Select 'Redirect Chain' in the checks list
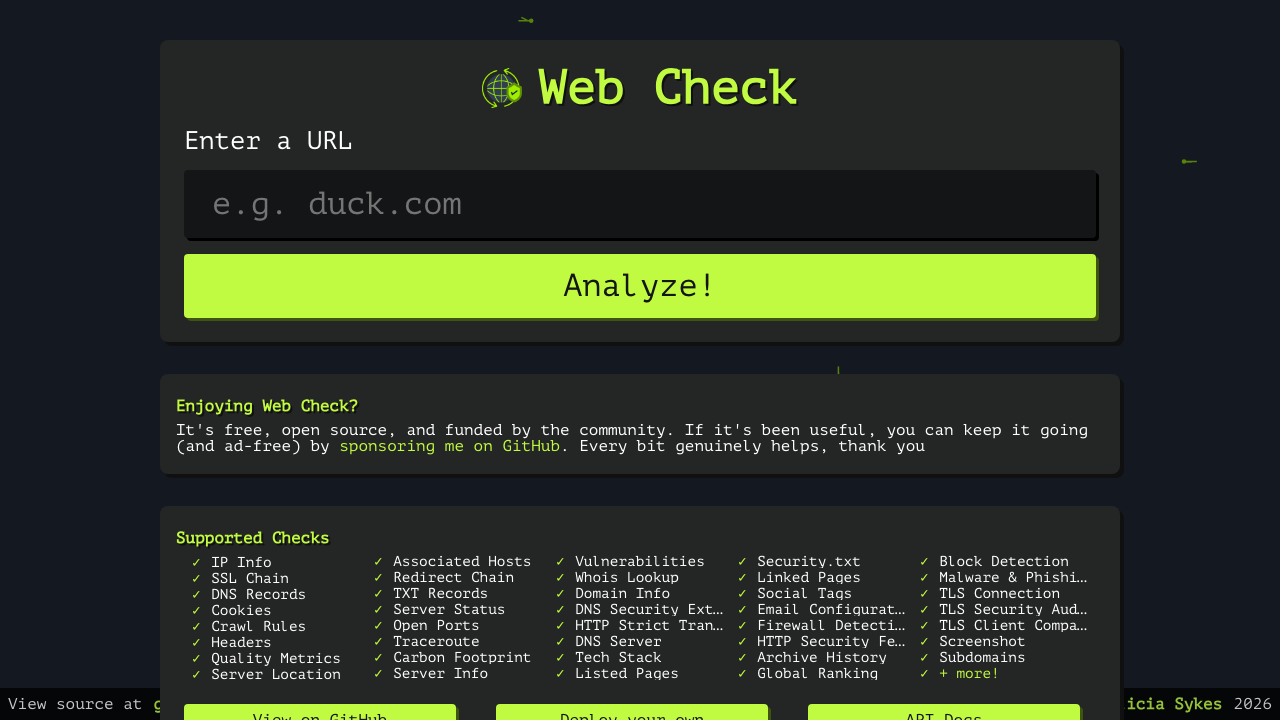Image resolution: width=1280 pixels, height=720 pixels. (453, 577)
